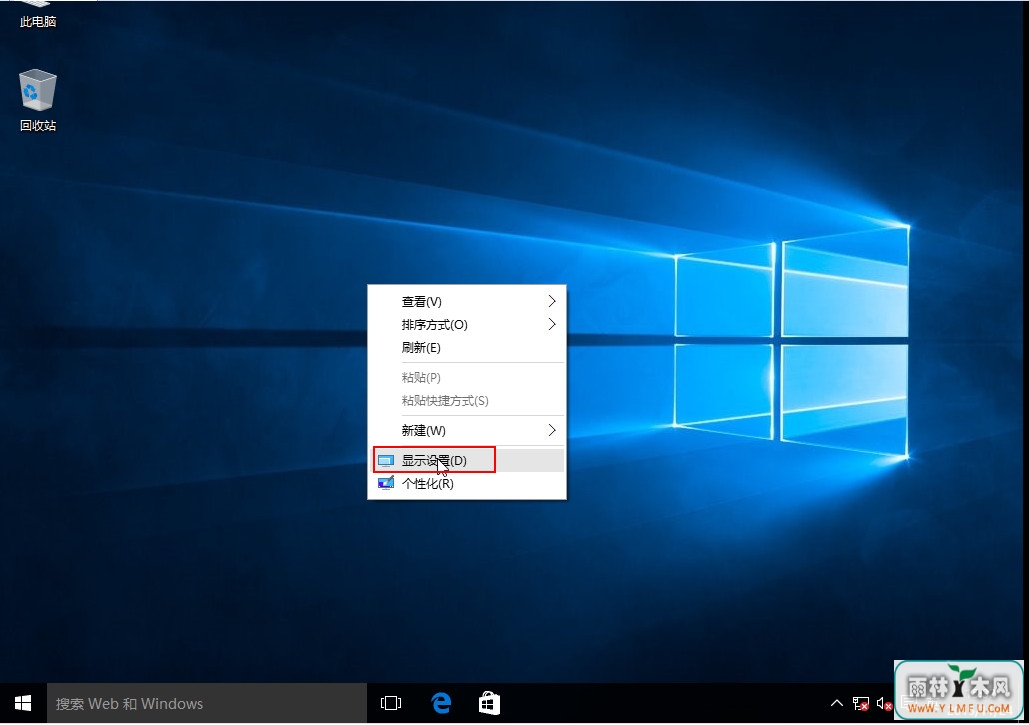Open 个性化(R) from the context menu
Screen dimensions: 1029x725
[467, 484]
